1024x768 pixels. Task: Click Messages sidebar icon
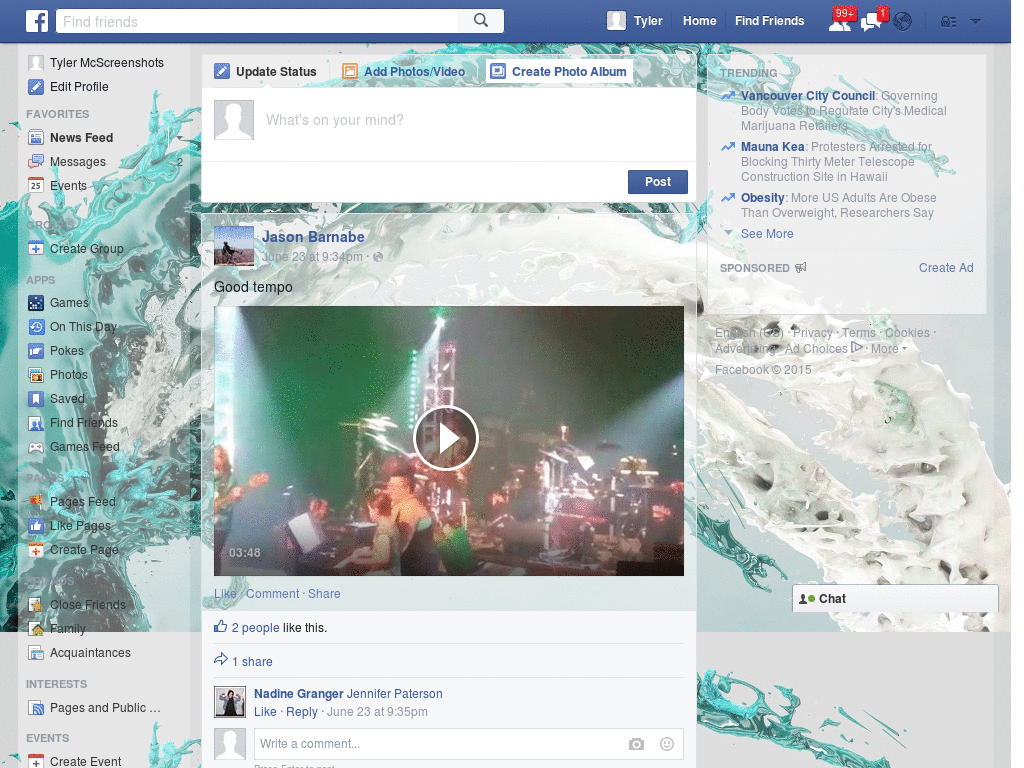[36, 162]
